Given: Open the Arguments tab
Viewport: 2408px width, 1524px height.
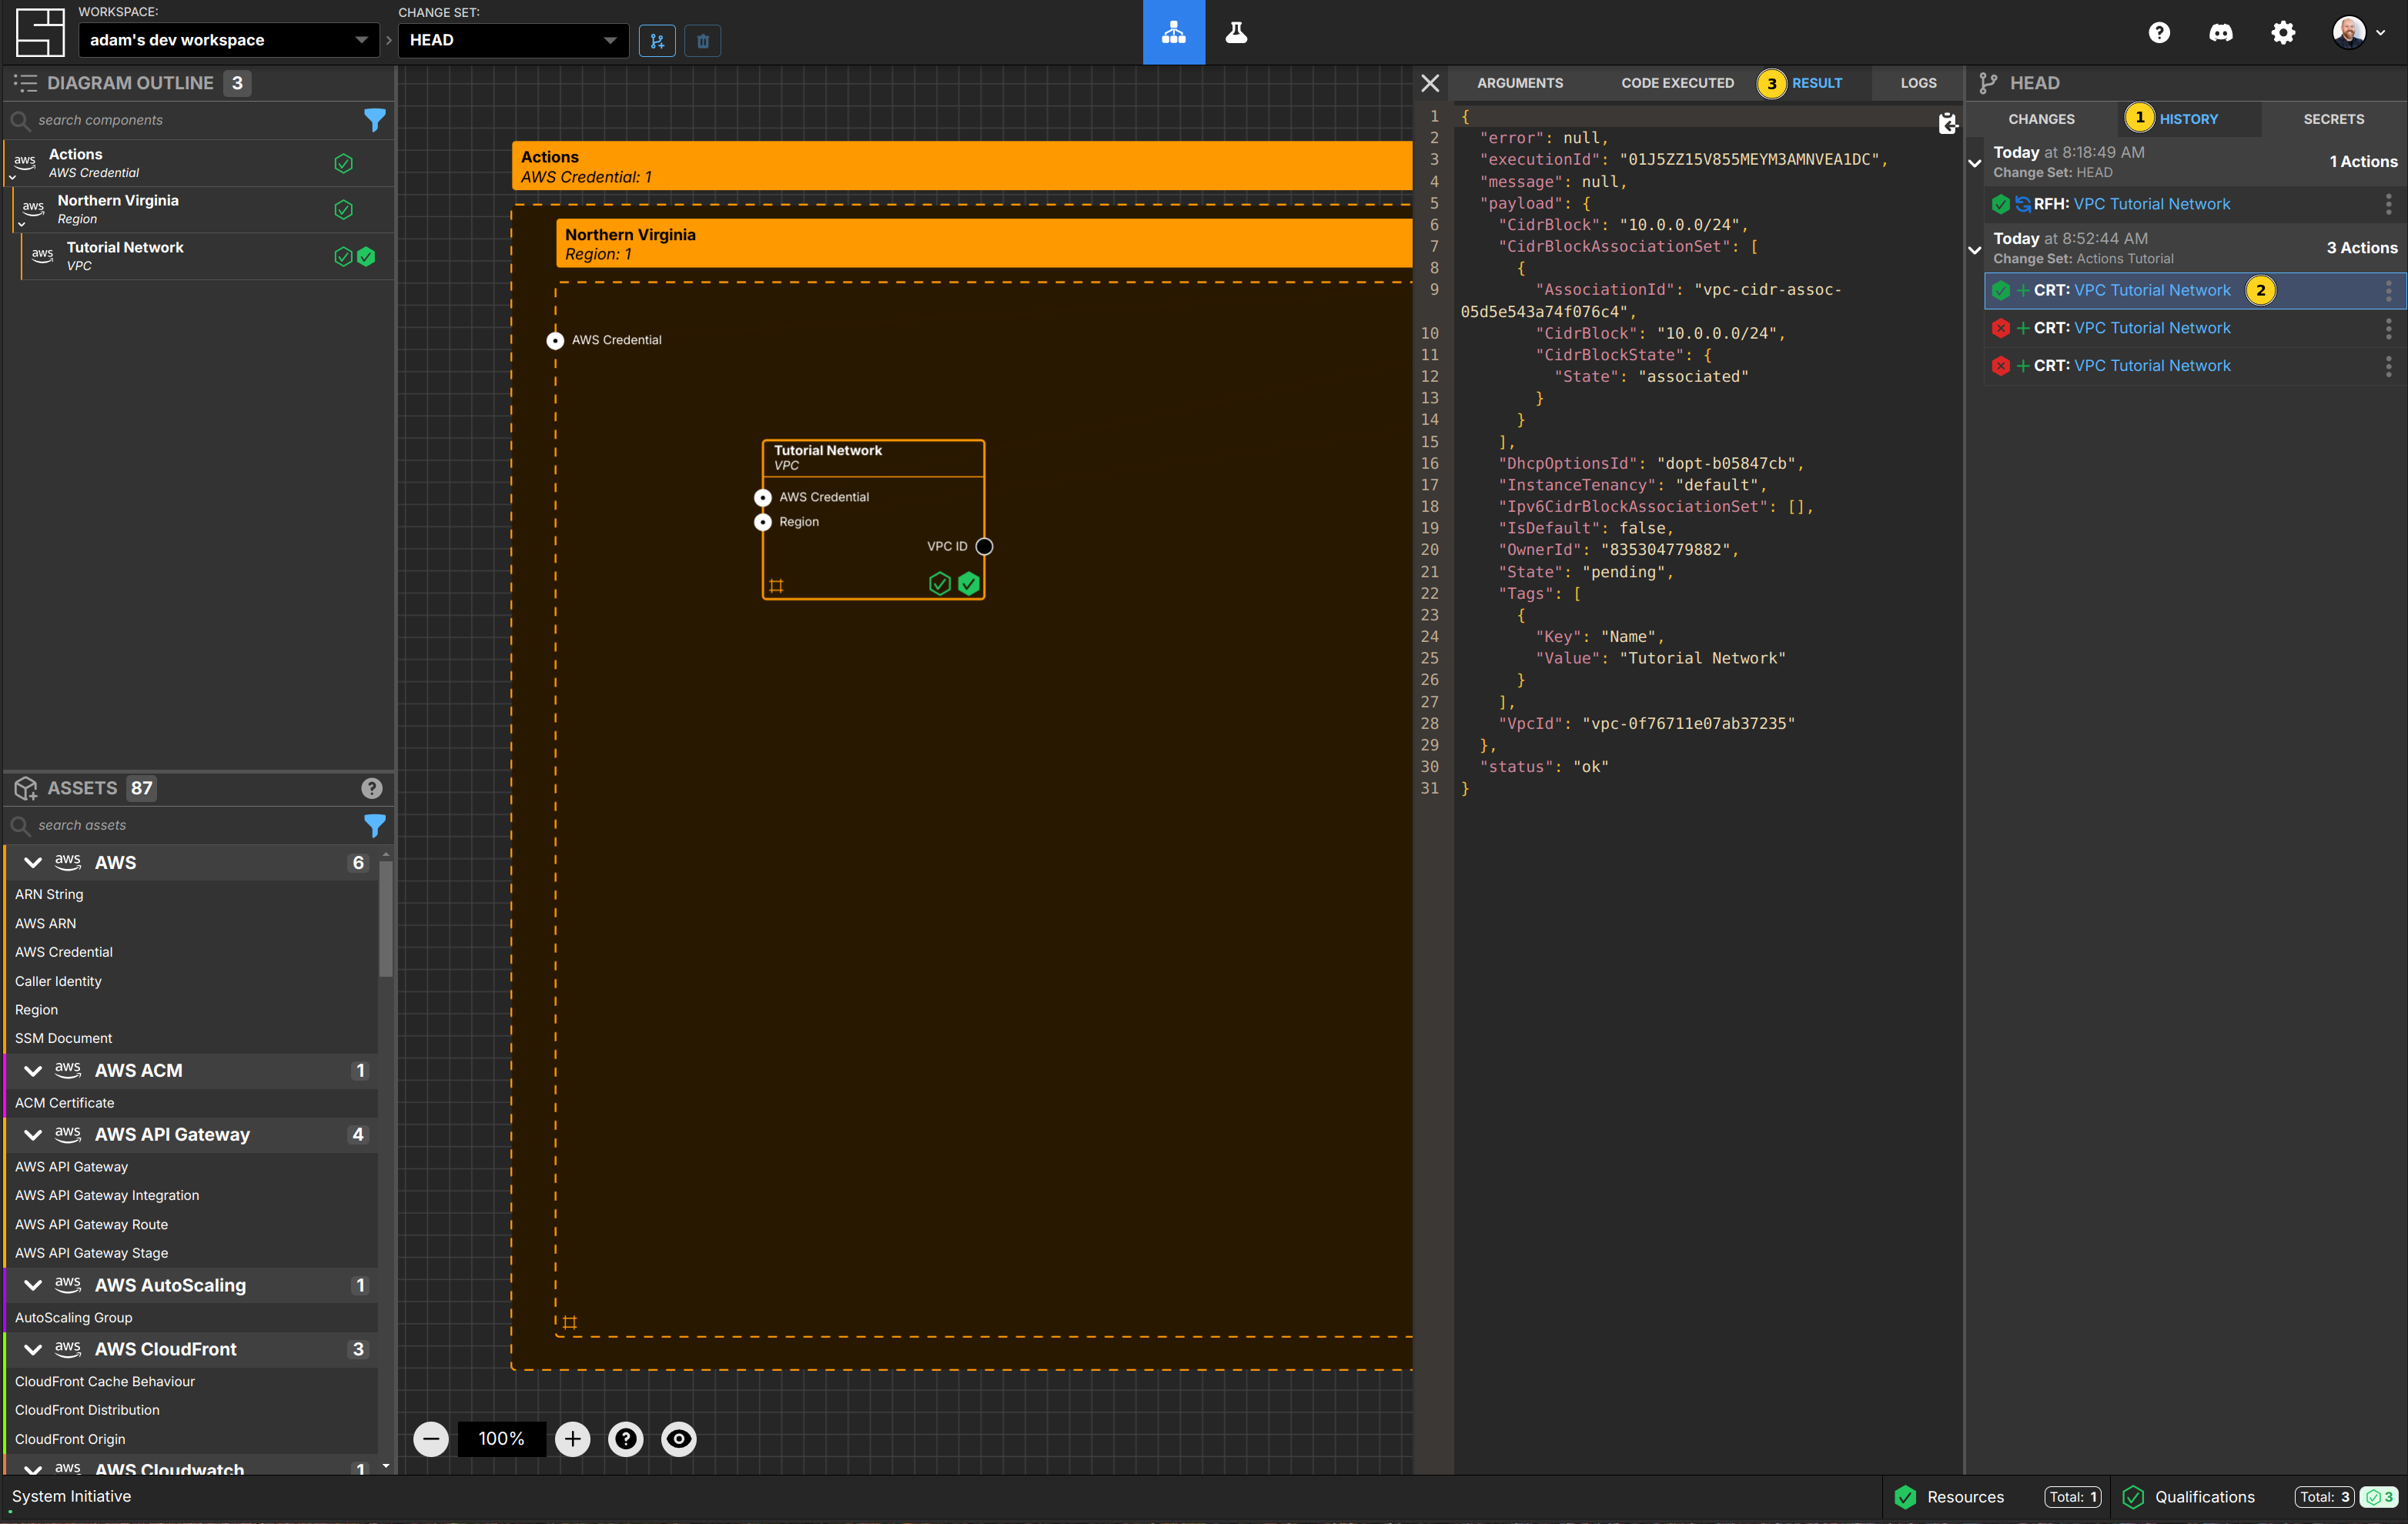Looking at the screenshot, I should tap(1520, 83).
